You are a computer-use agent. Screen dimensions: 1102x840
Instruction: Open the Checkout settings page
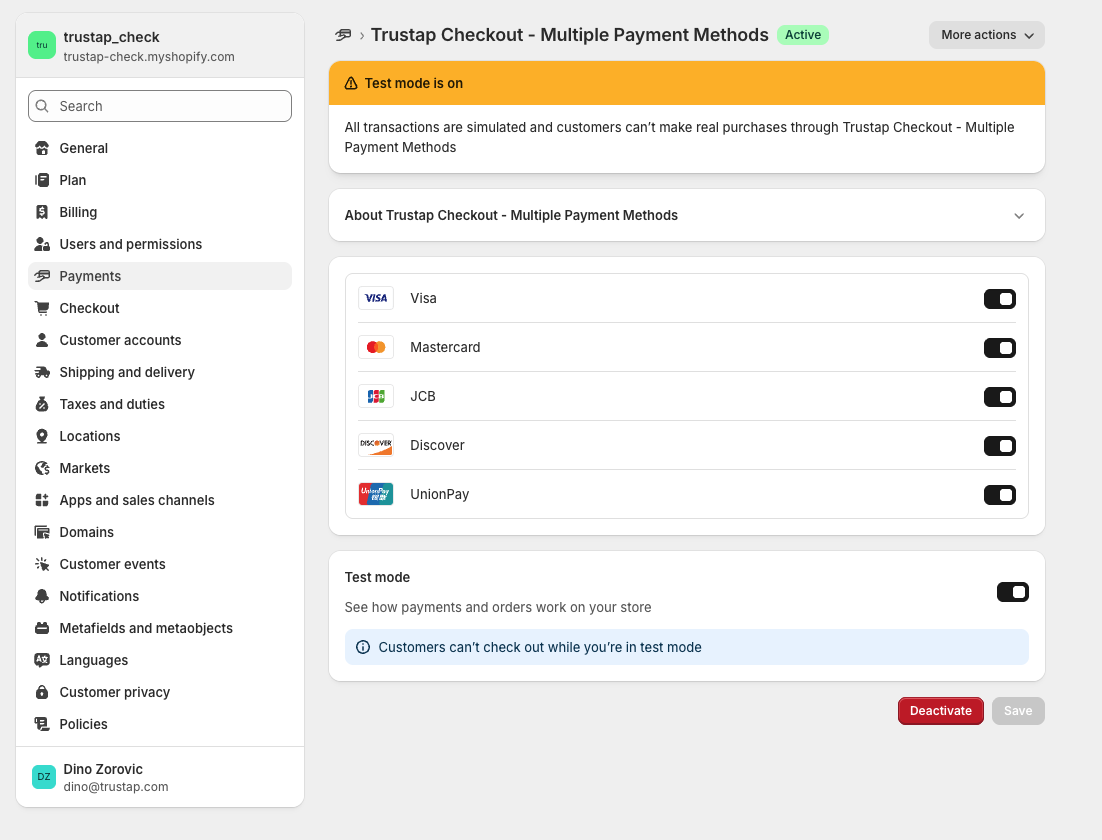coord(89,308)
